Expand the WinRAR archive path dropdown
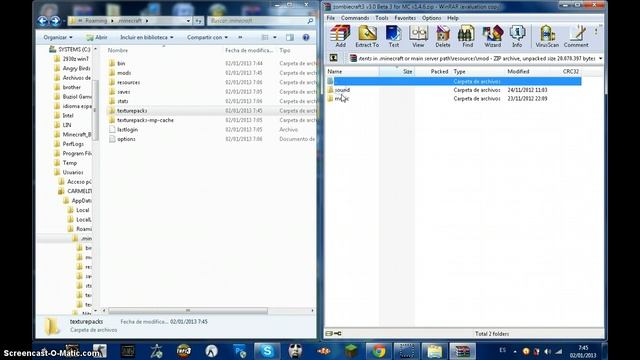This screenshot has width=640, height=360. 600,58
